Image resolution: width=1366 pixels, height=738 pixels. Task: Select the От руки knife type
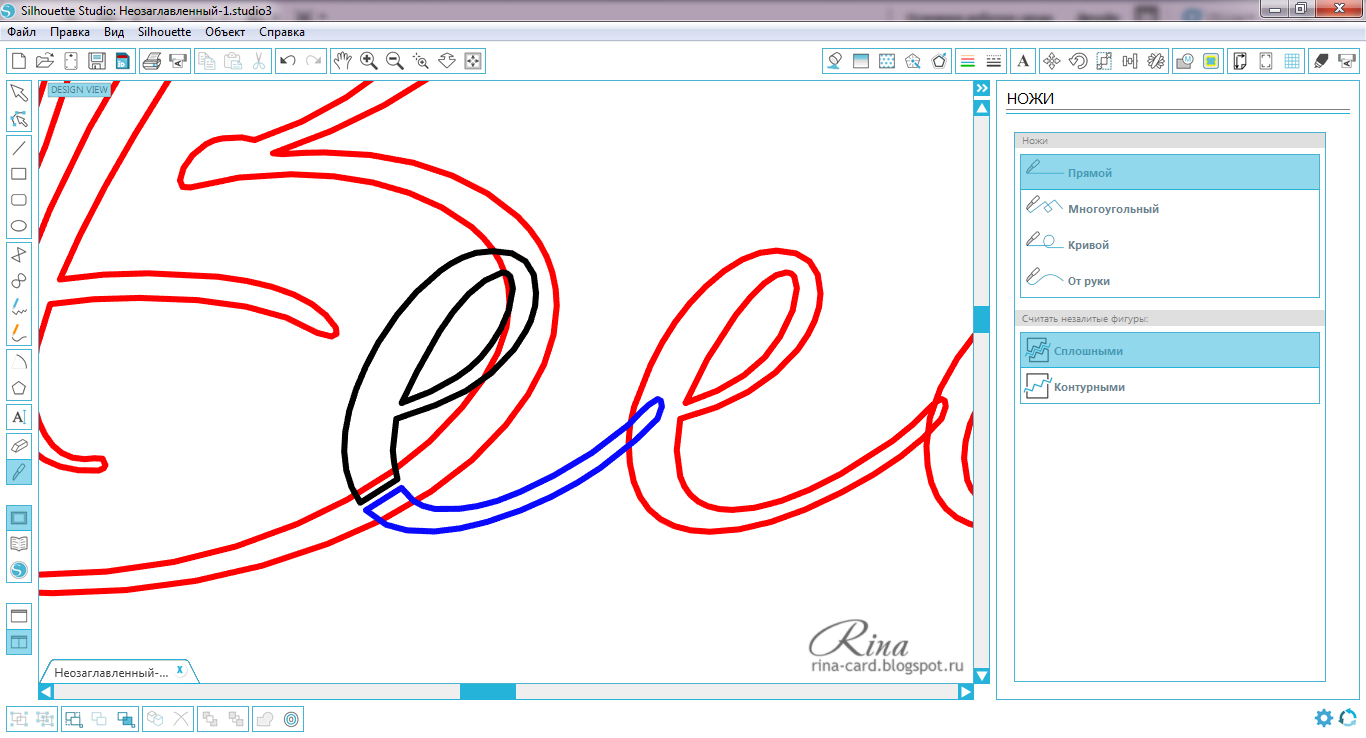click(1170, 280)
